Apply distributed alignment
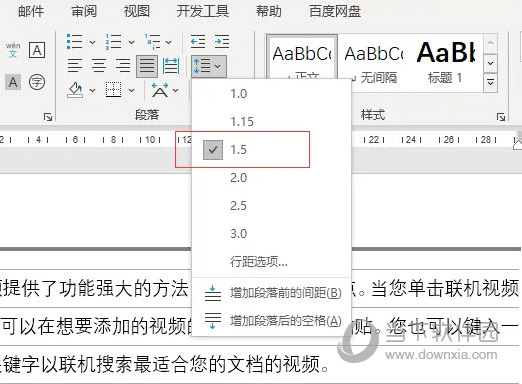The height and width of the screenshot is (384, 522). click(171, 66)
